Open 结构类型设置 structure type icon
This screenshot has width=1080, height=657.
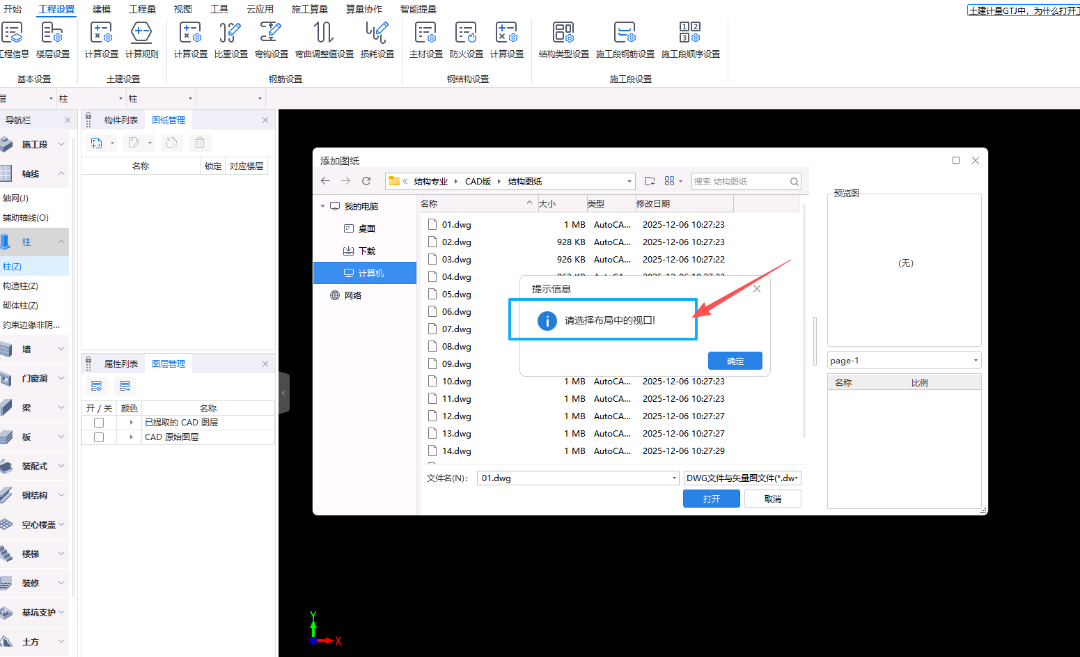click(x=563, y=32)
